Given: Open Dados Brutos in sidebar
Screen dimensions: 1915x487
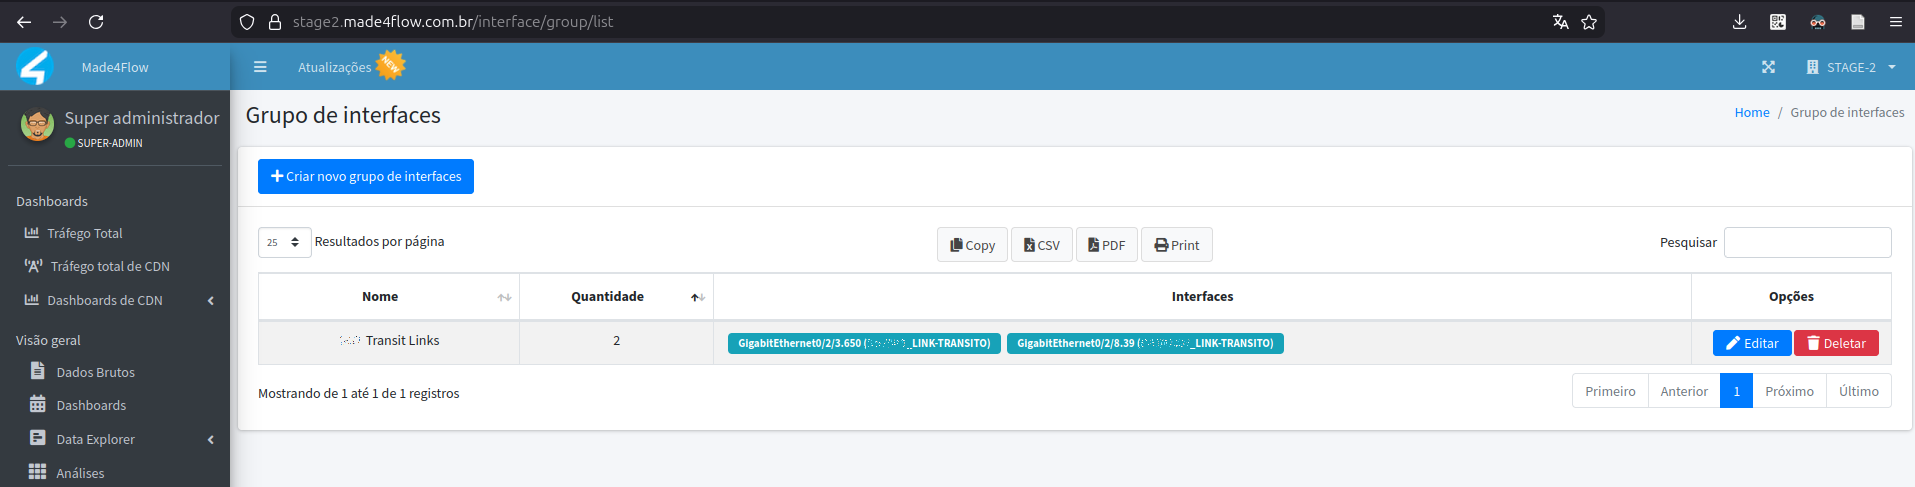Looking at the screenshot, I should (x=95, y=372).
